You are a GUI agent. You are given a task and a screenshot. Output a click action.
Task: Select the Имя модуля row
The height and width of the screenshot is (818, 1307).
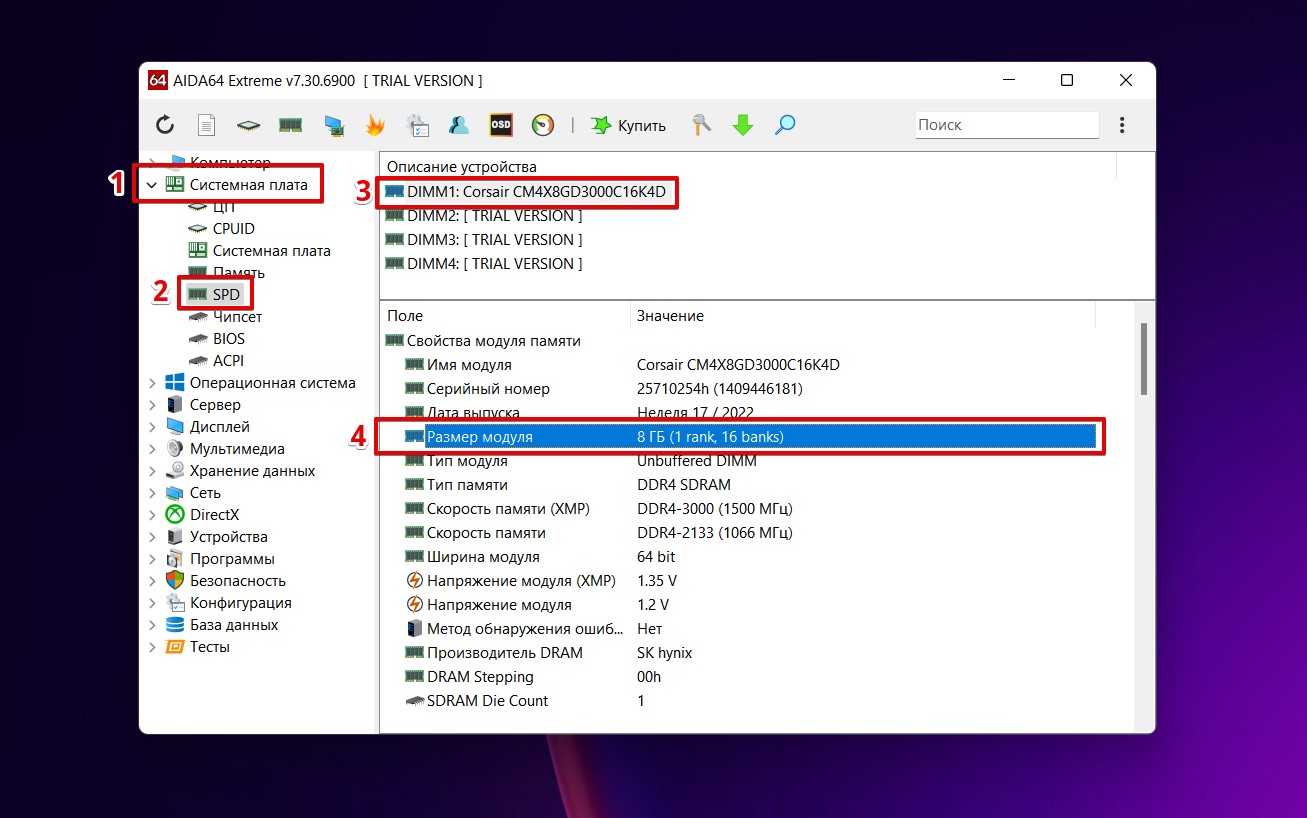pos(750,365)
